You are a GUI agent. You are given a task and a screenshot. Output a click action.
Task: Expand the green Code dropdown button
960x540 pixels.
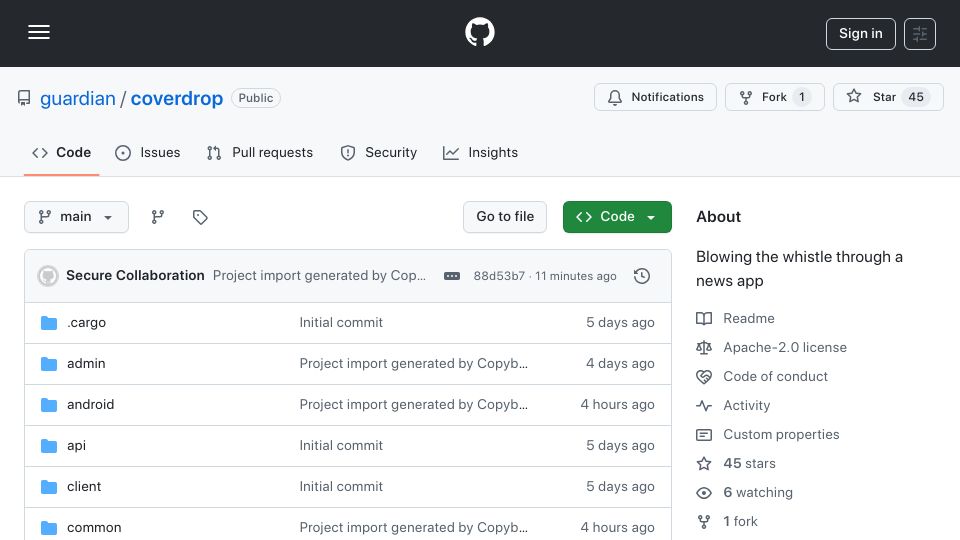(x=617, y=217)
